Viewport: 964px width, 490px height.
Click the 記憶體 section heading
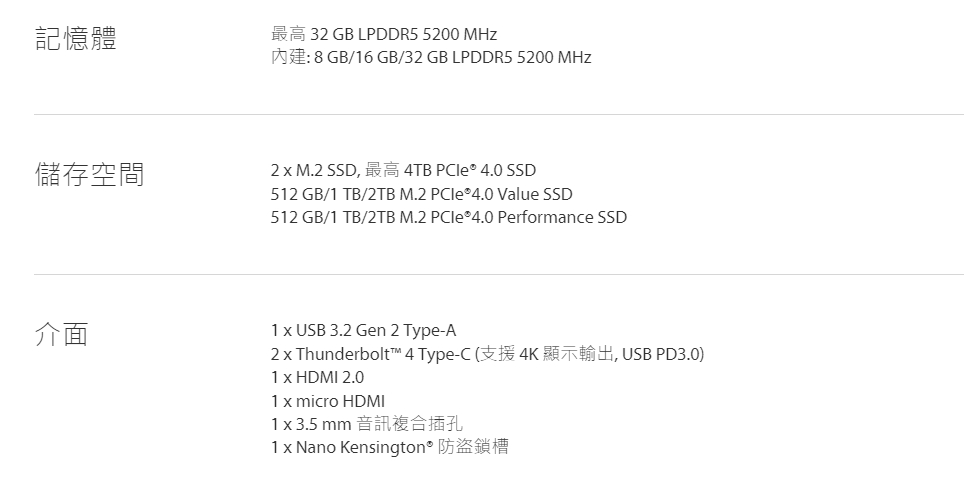pyautogui.click(x=76, y=38)
